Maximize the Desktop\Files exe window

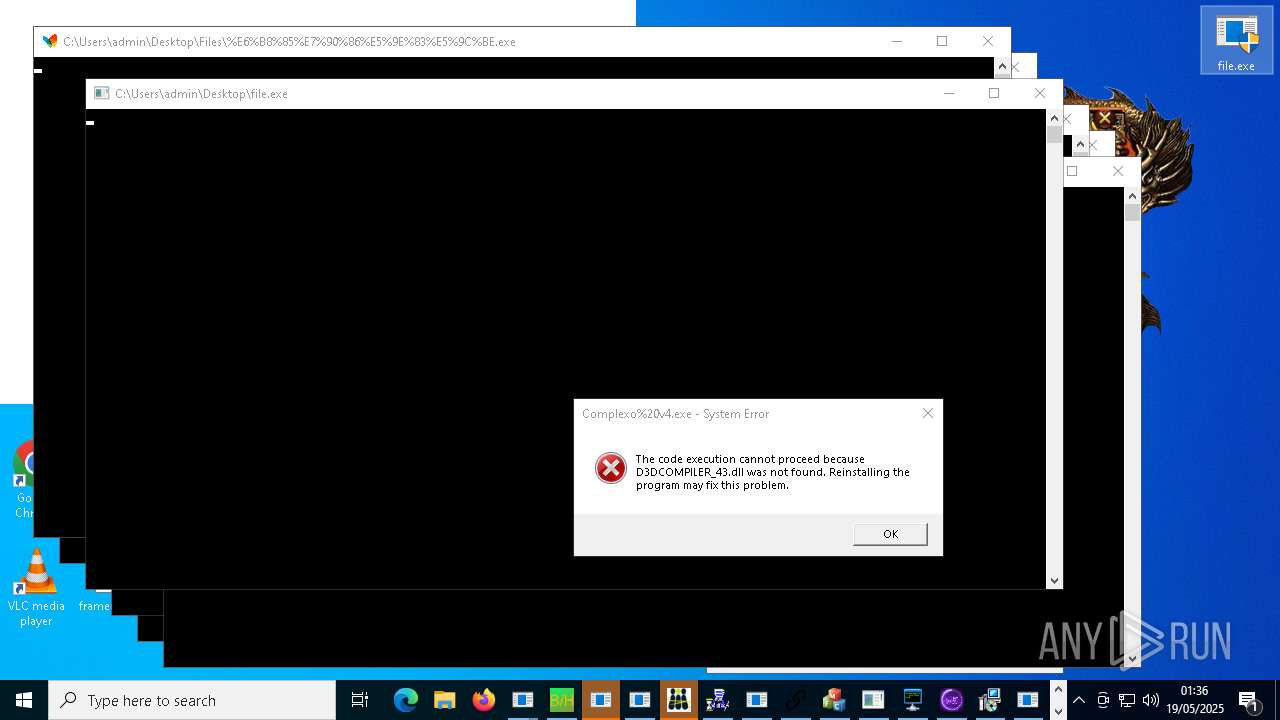pyautogui.click(x=942, y=41)
